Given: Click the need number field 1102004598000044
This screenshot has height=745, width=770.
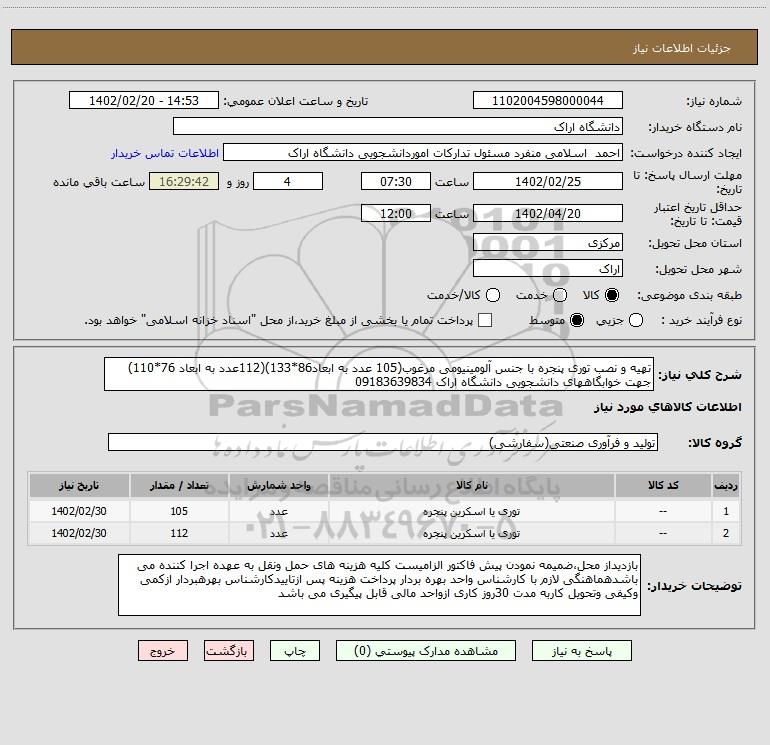Looking at the screenshot, I should (x=548, y=100).
